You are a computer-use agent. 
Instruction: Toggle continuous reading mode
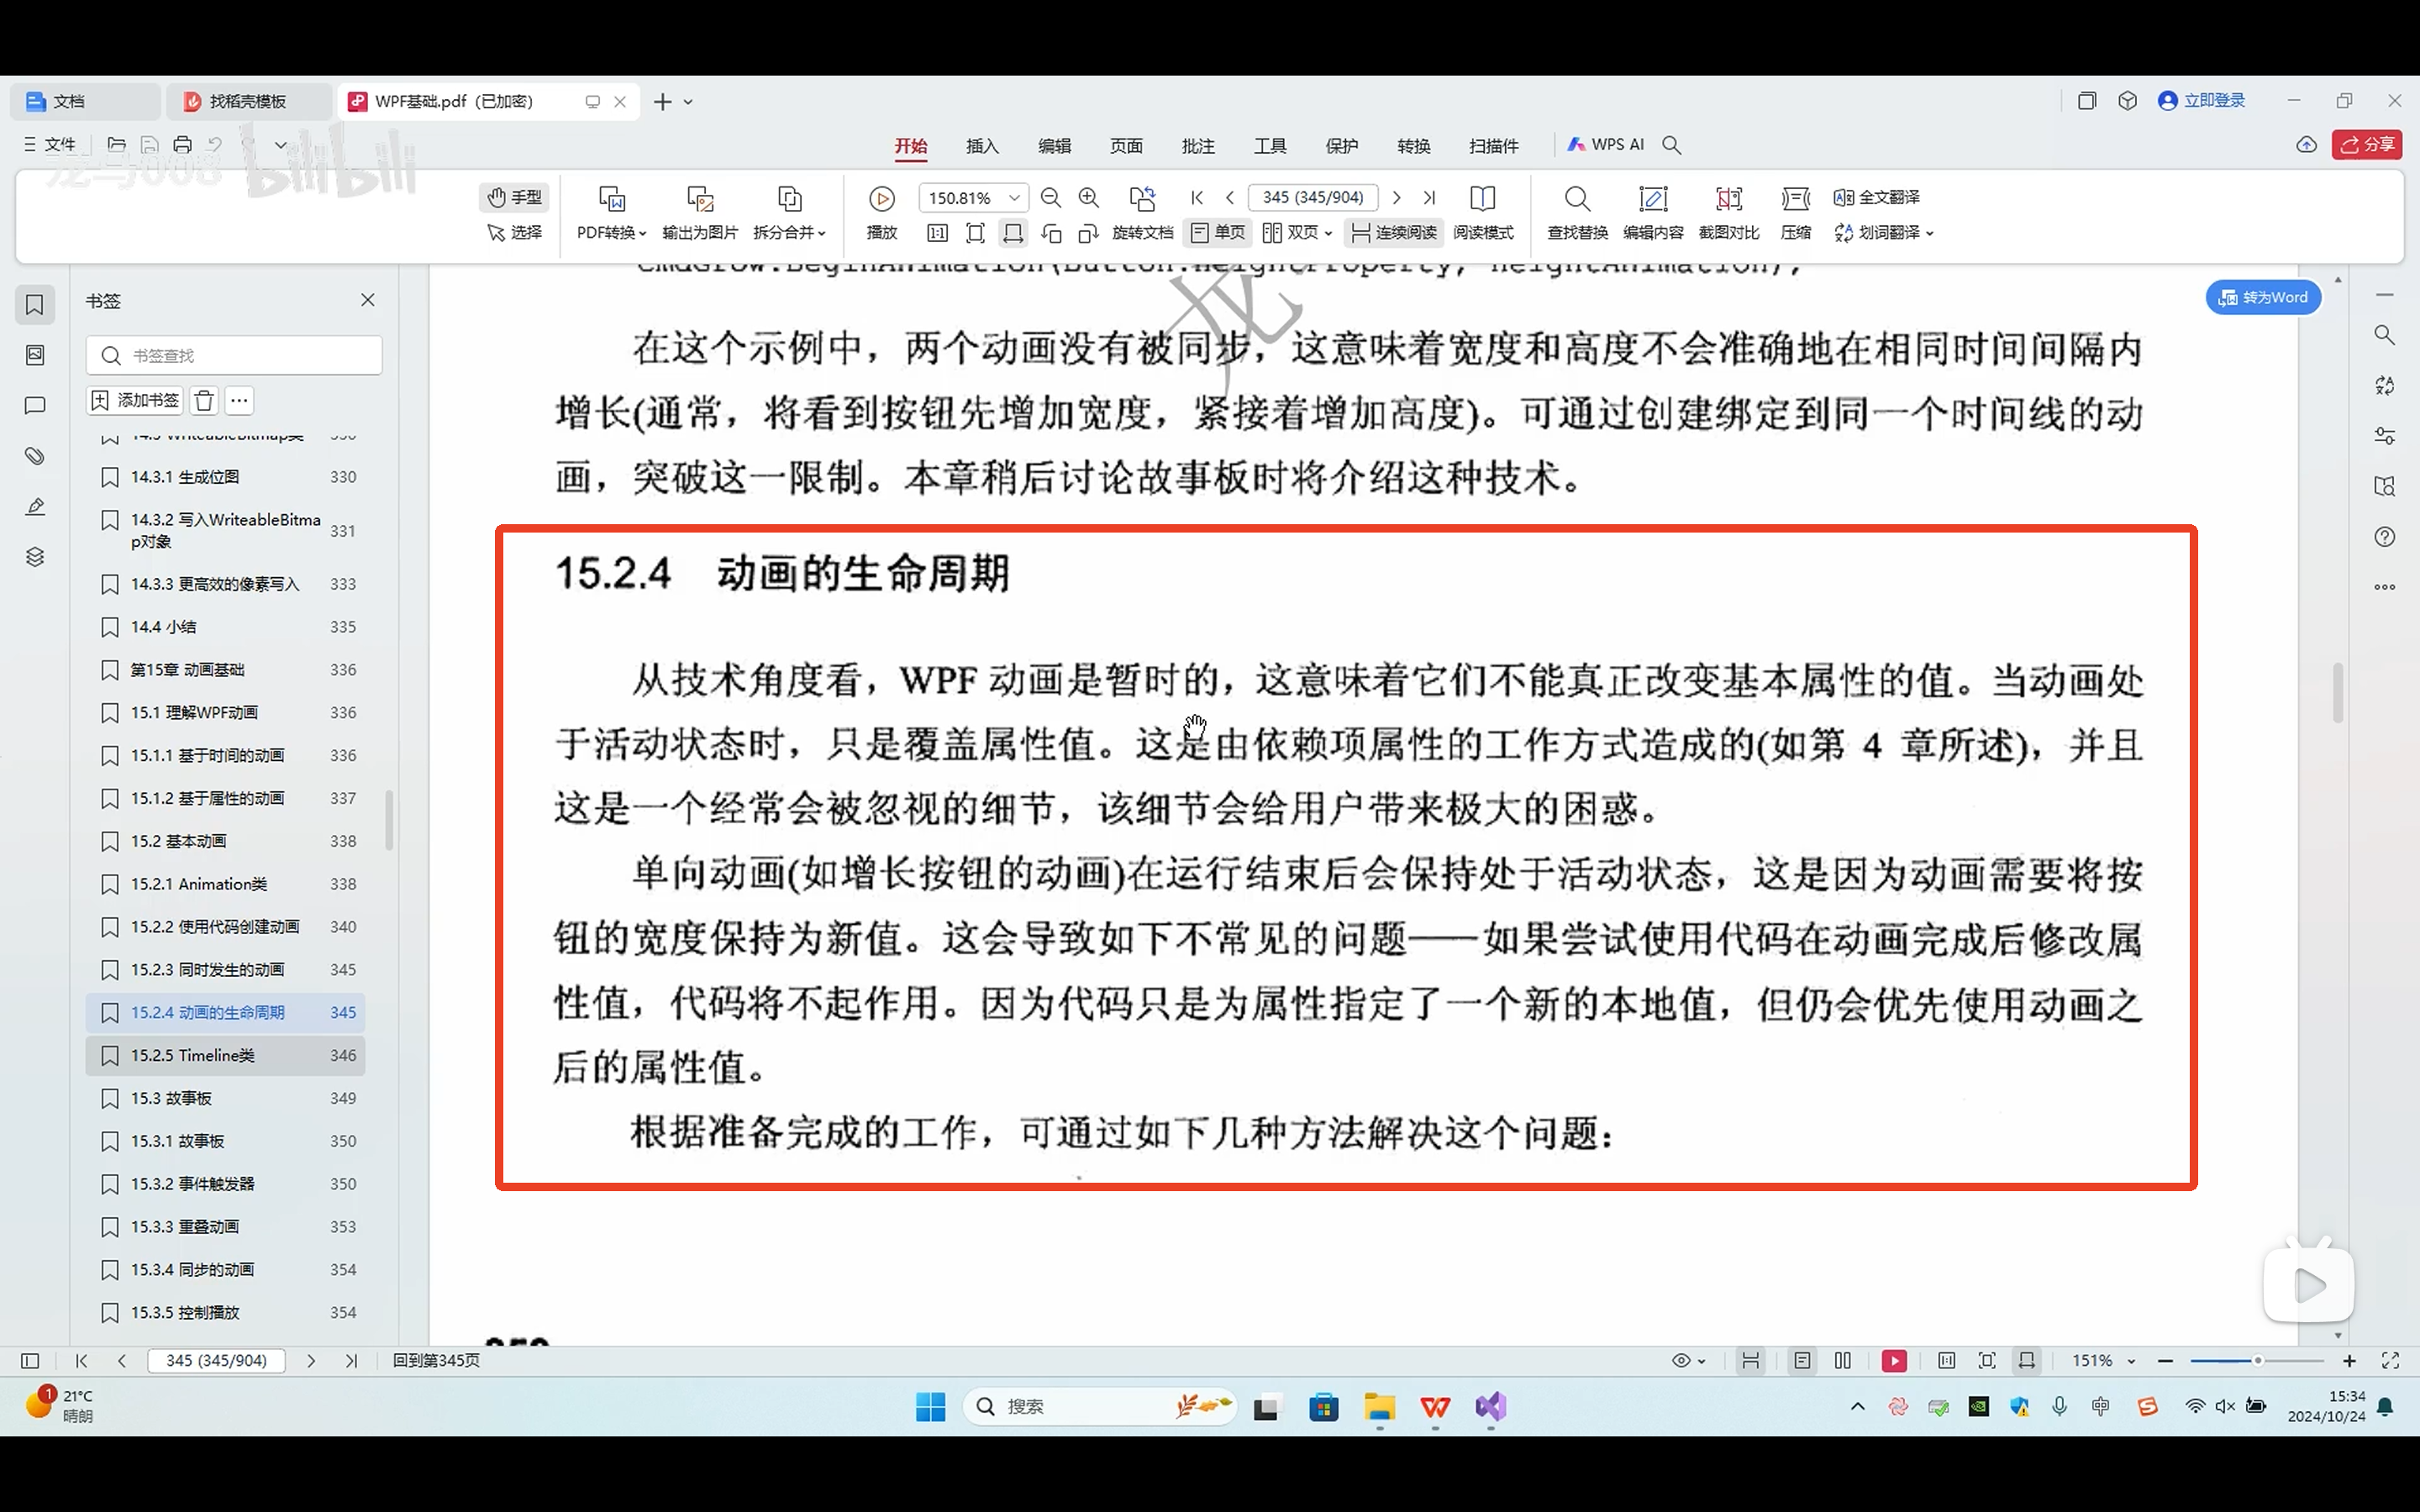(1394, 233)
